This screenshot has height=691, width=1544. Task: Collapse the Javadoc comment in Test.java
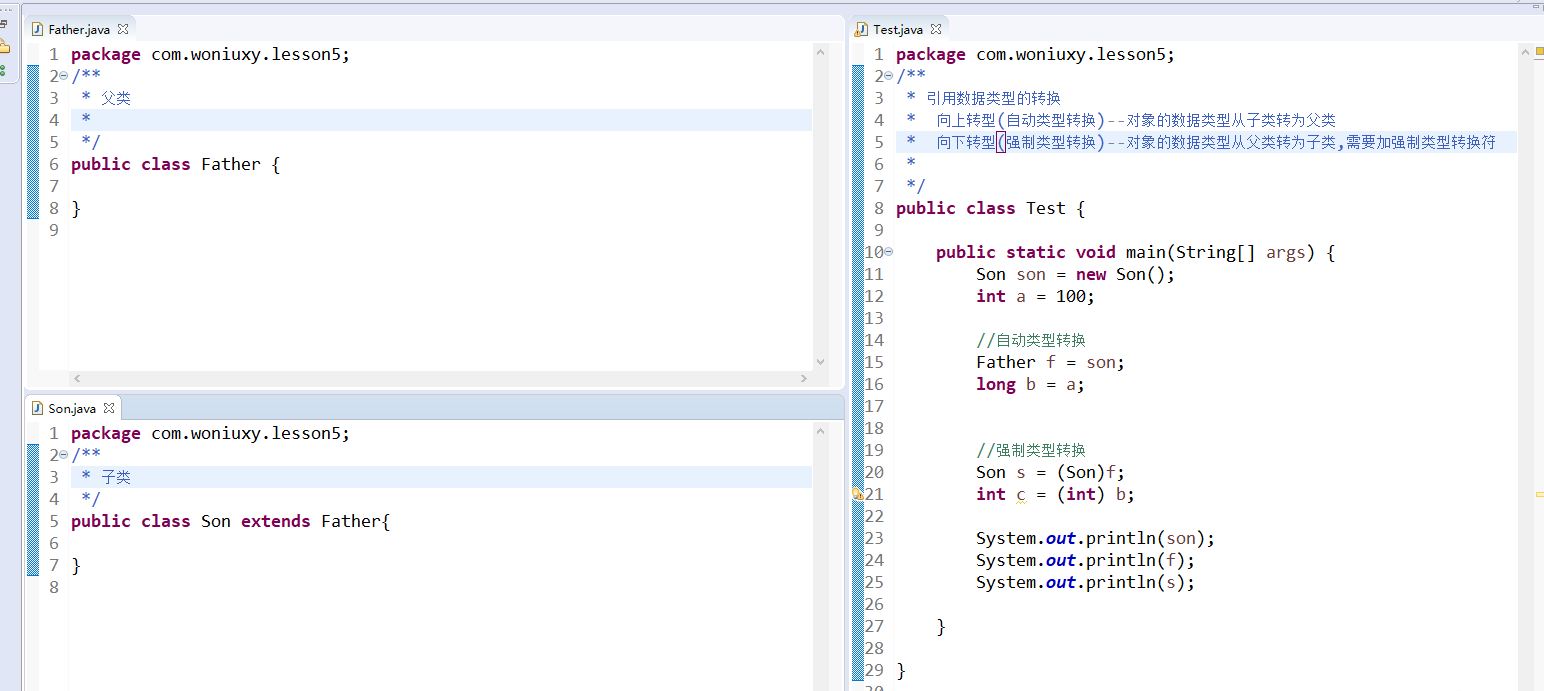[x=888, y=76]
